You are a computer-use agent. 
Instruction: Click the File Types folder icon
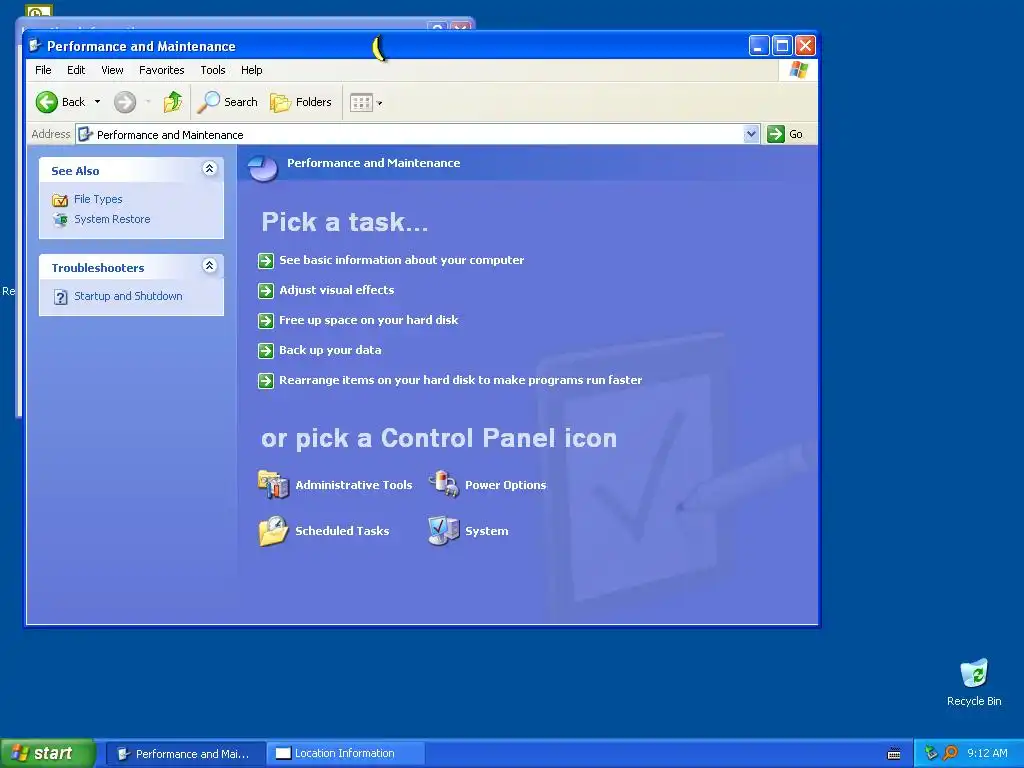click(x=60, y=200)
